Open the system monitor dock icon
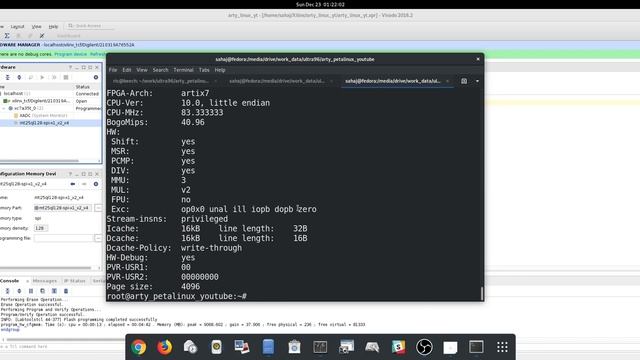Image resolution: width=640 pixels, height=360 pixels. [x=320, y=347]
